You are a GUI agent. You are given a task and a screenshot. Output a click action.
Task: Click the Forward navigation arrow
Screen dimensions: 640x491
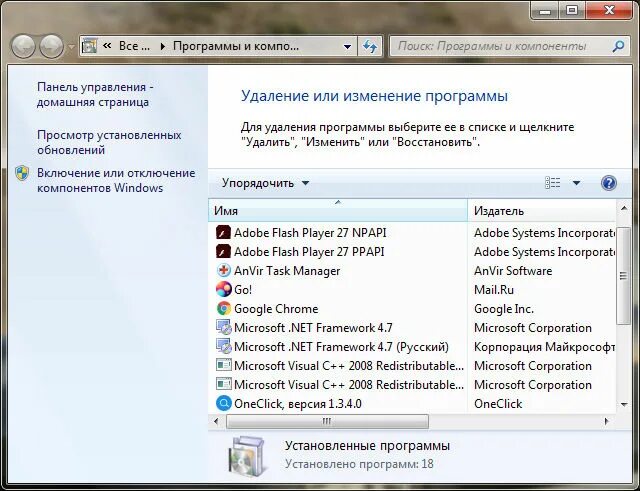(x=51, y=46)
